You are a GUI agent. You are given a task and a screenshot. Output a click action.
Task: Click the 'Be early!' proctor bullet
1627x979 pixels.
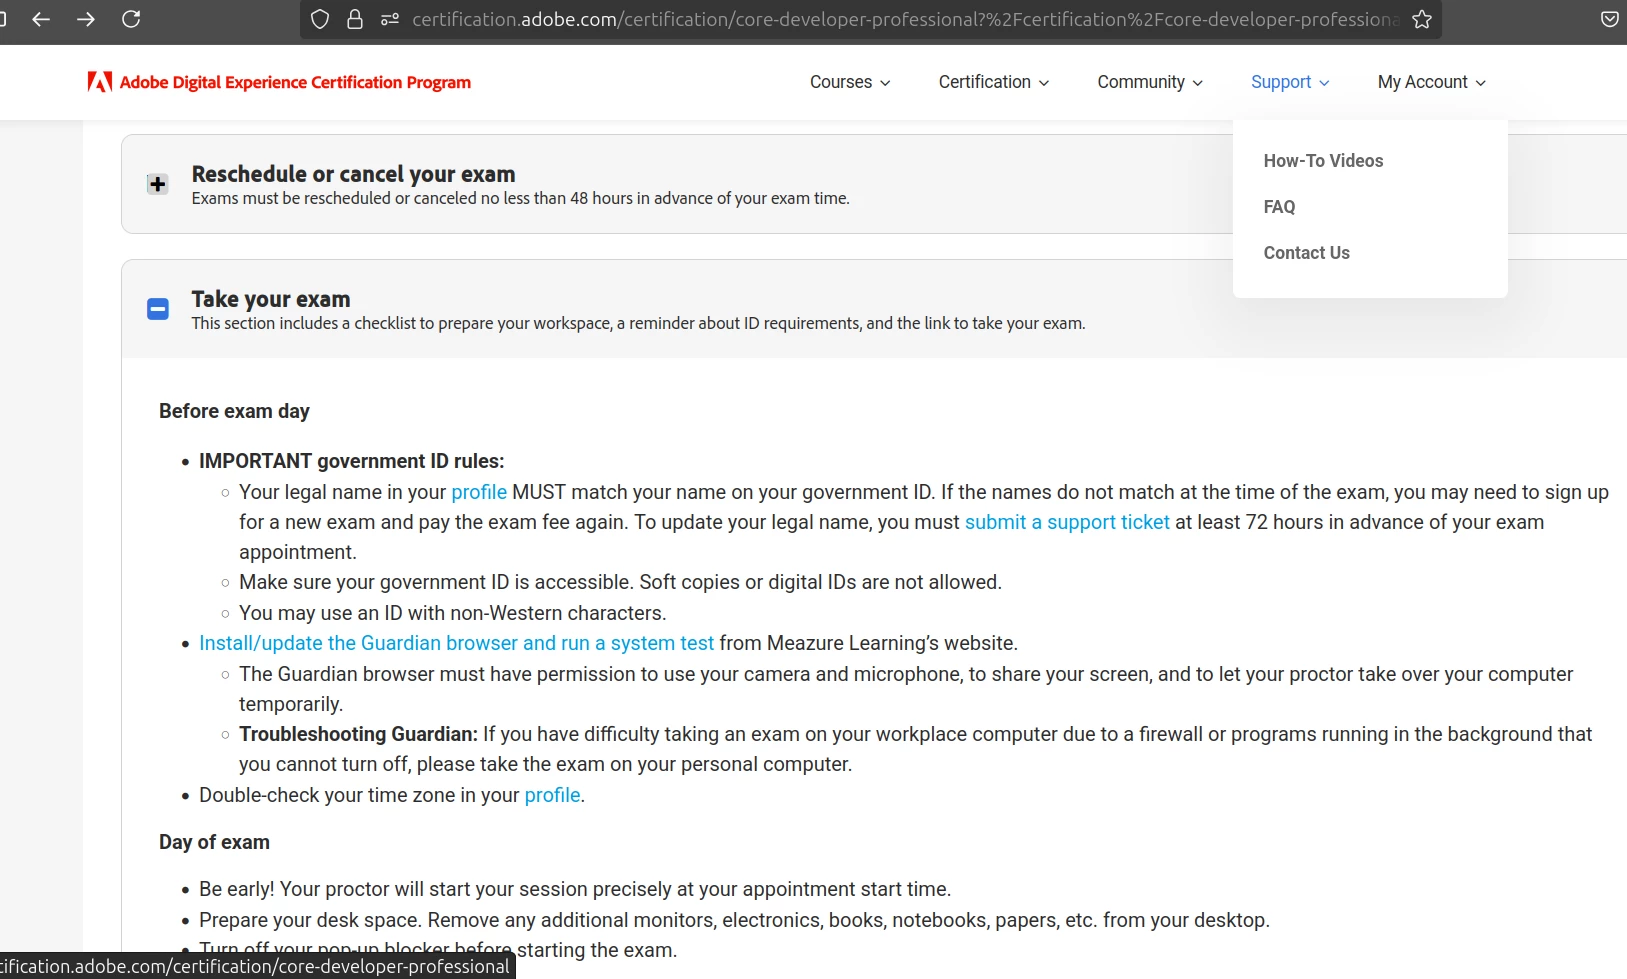coord(575,889)
